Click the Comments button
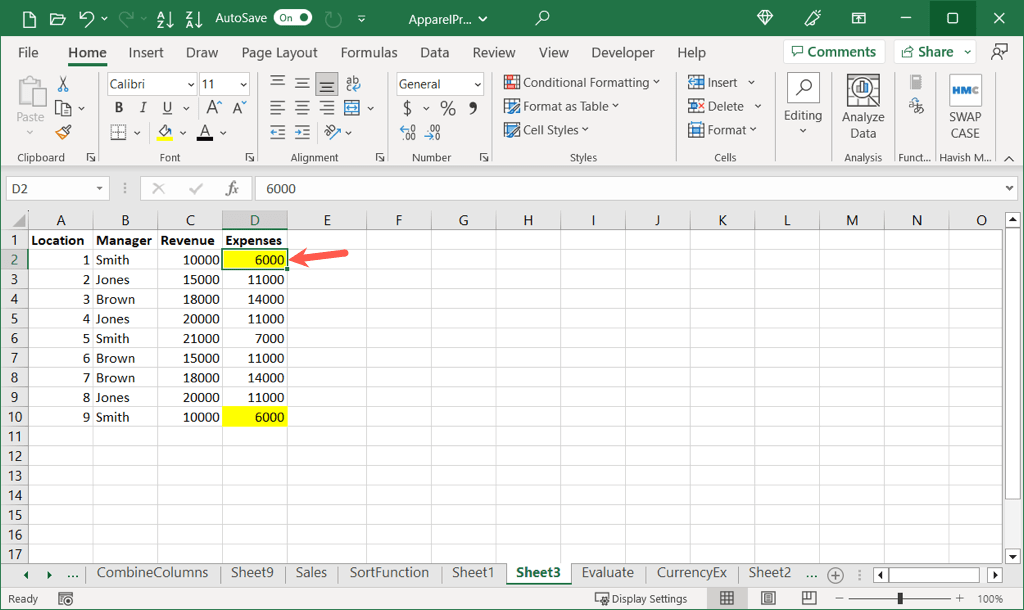This screenshot has height=610, width=1024. point(832,52)
